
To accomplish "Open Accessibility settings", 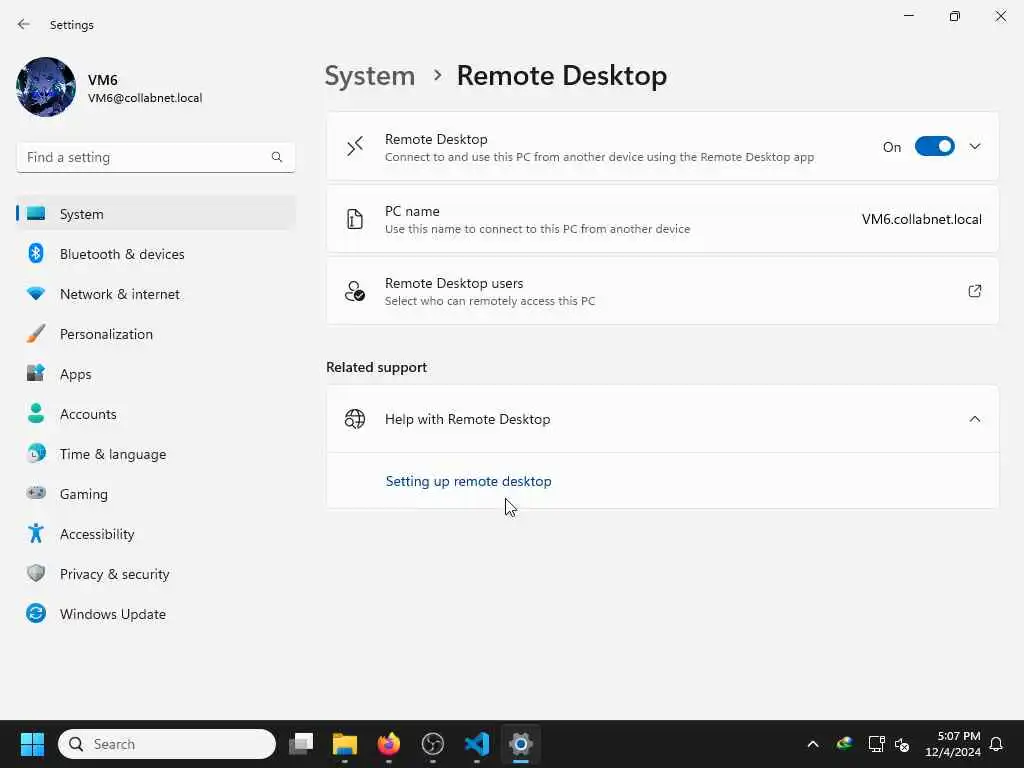I will [x=155, y=534].
